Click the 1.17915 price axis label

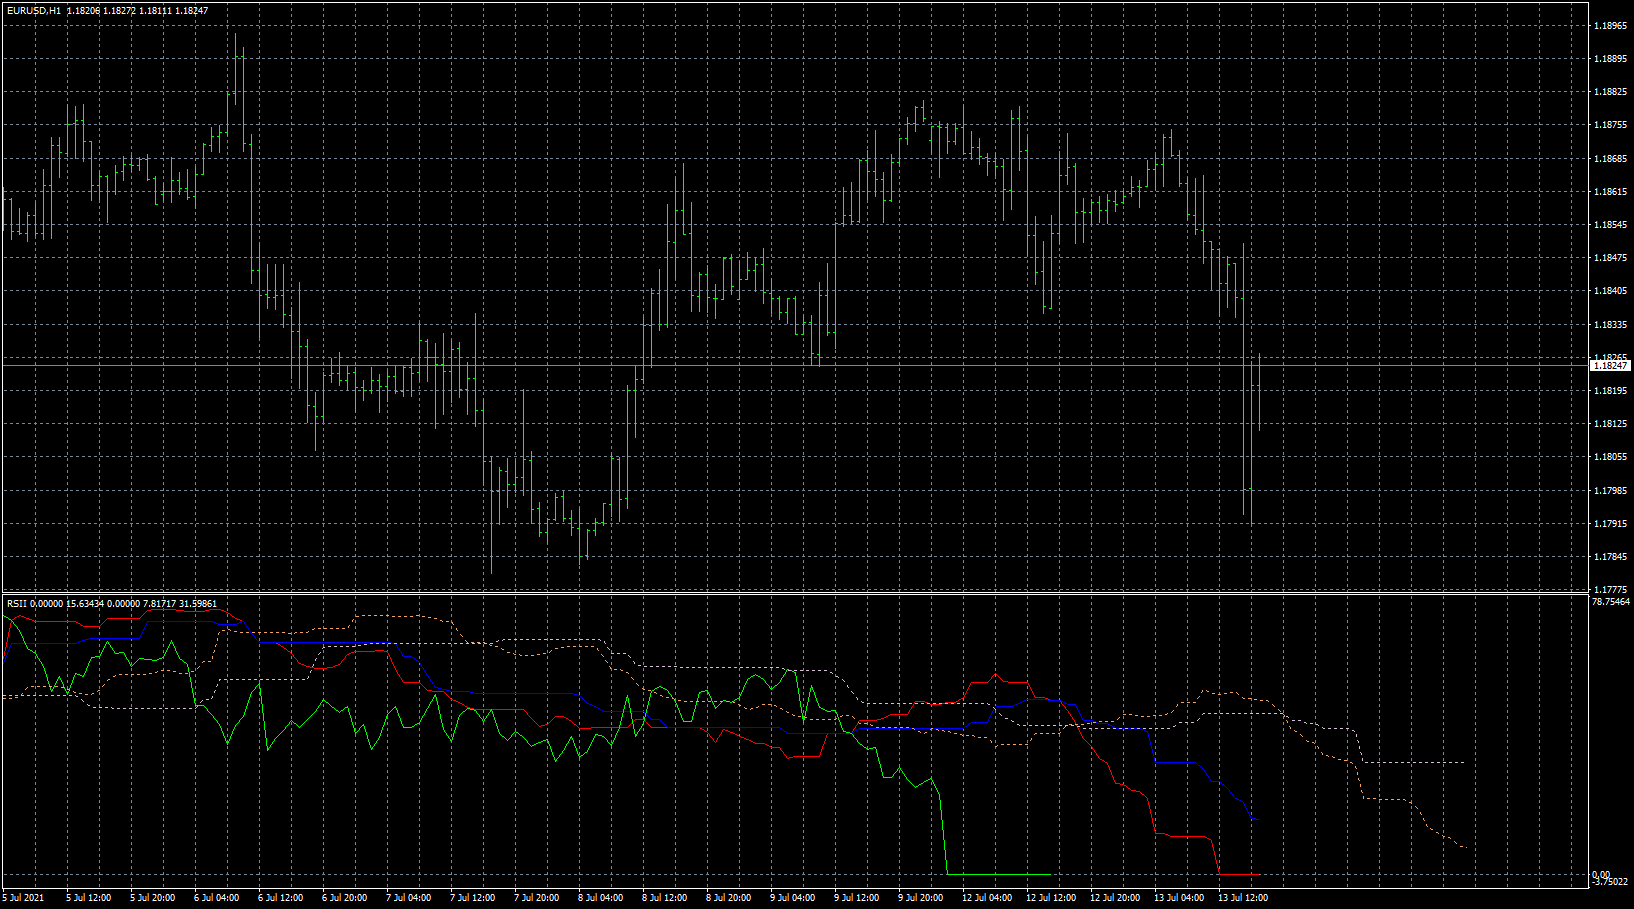[x=1610, y=524]
